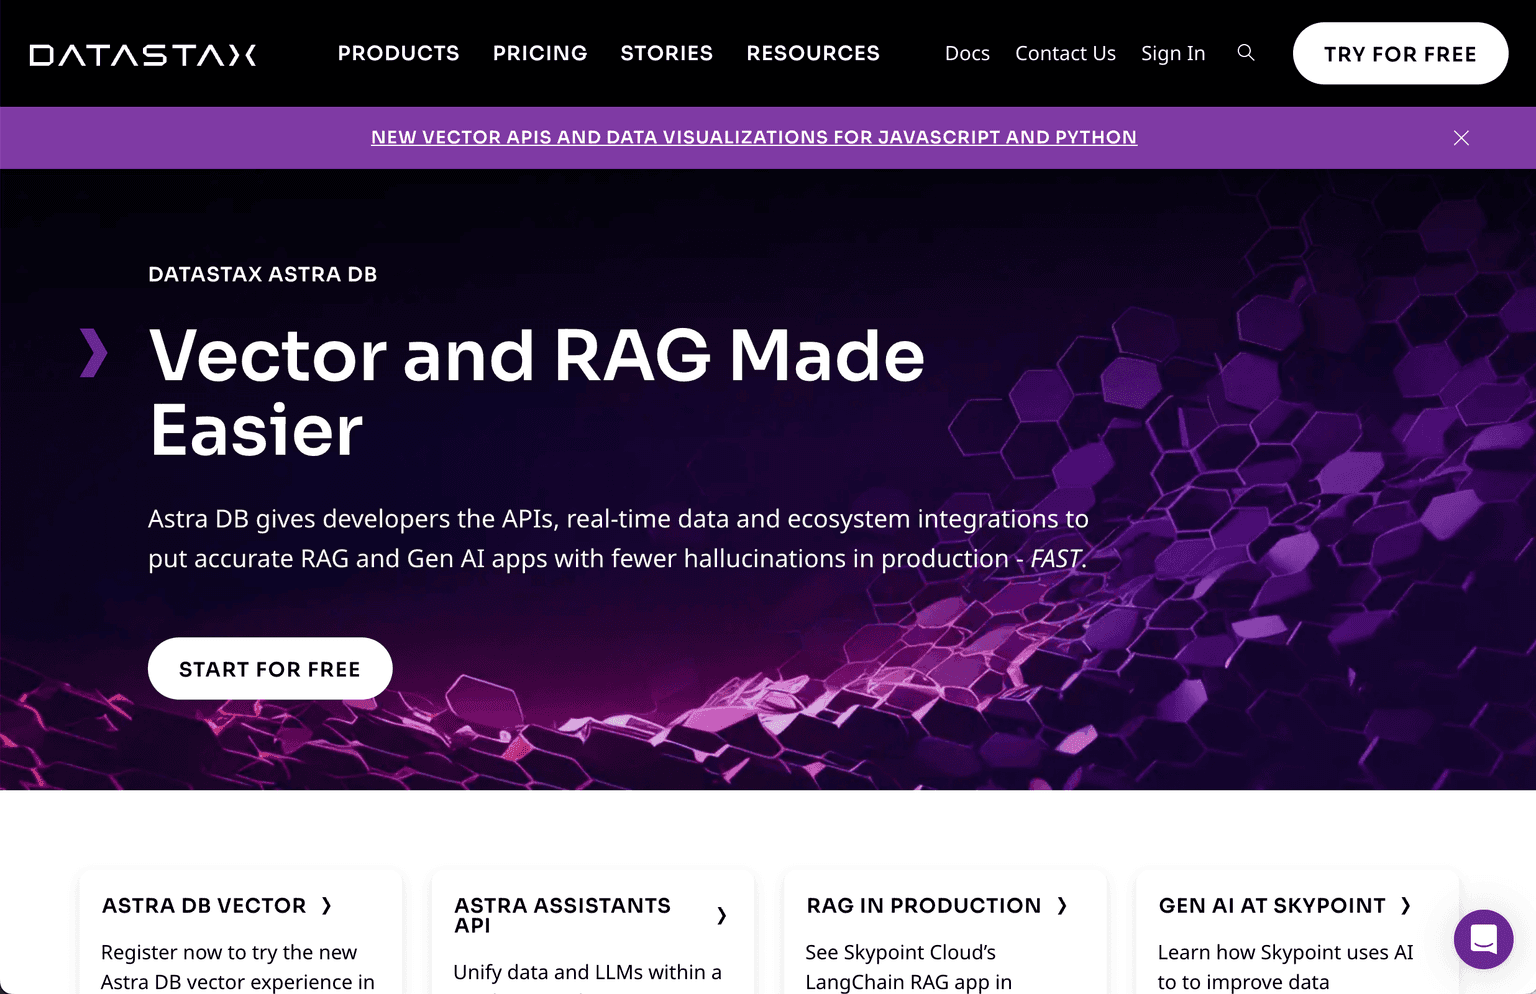Click the Learn how Skypoint uses AI text
This screenshot has height=994, width=1536.
[x=1285, y=967]
